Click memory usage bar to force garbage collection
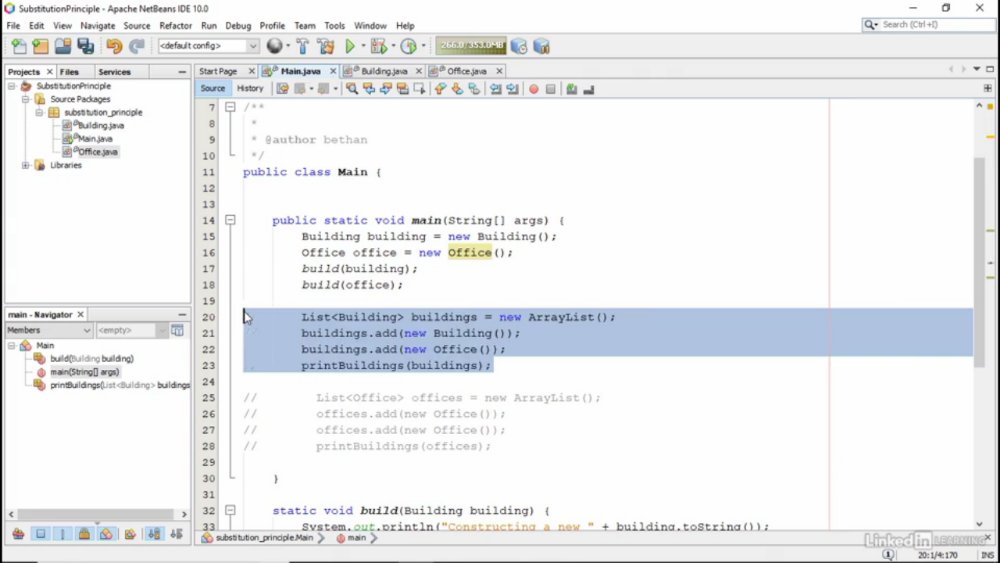The width and height of the screenshot is (1000, 563). 471,45
